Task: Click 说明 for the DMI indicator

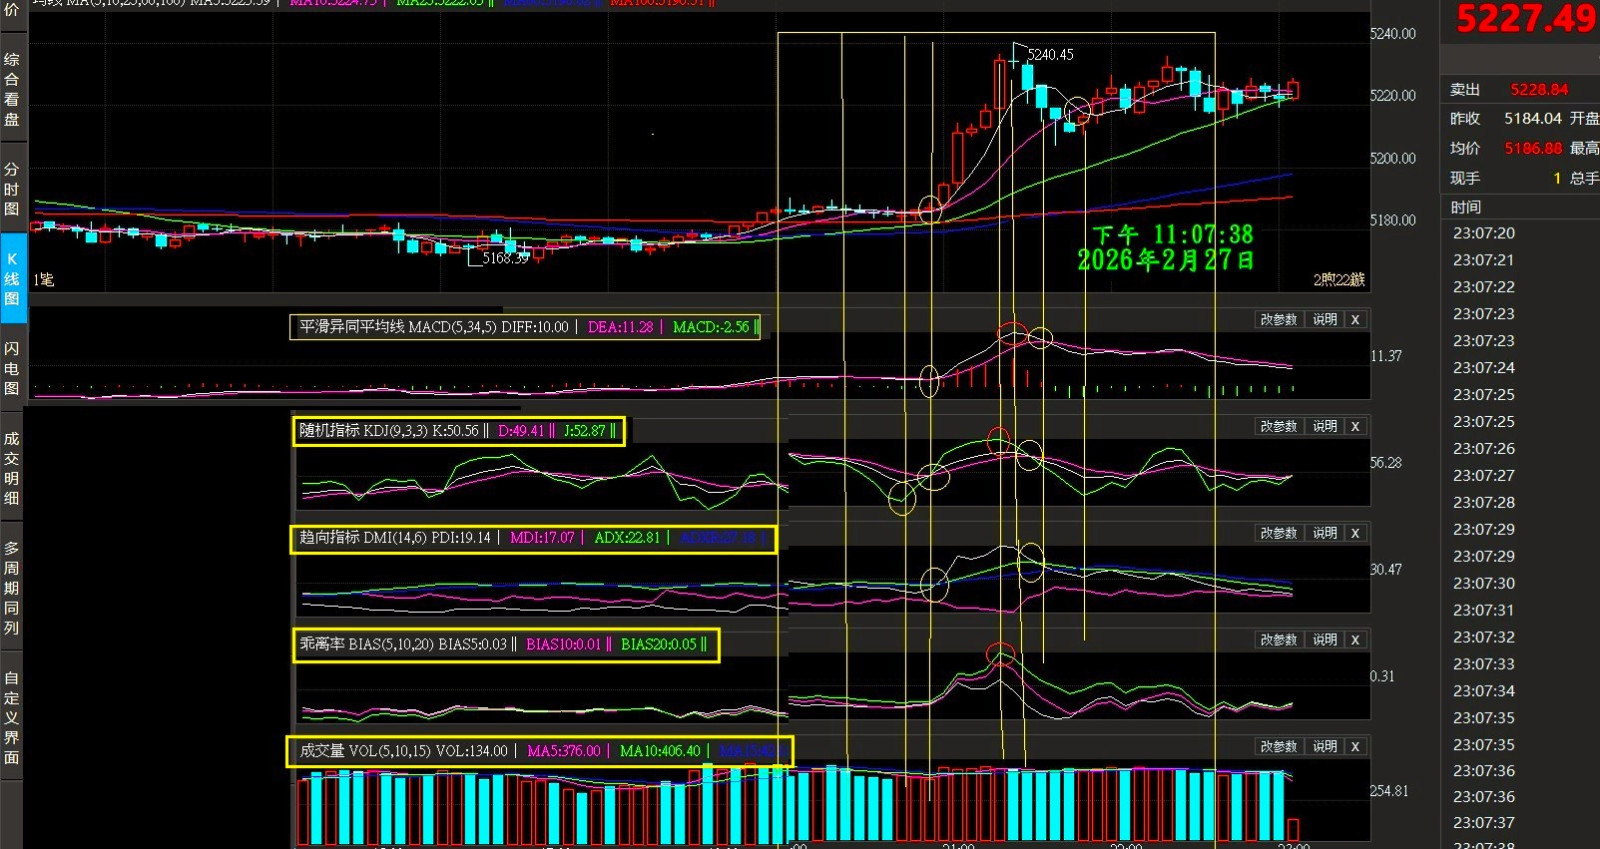Action: [1325, 534]
